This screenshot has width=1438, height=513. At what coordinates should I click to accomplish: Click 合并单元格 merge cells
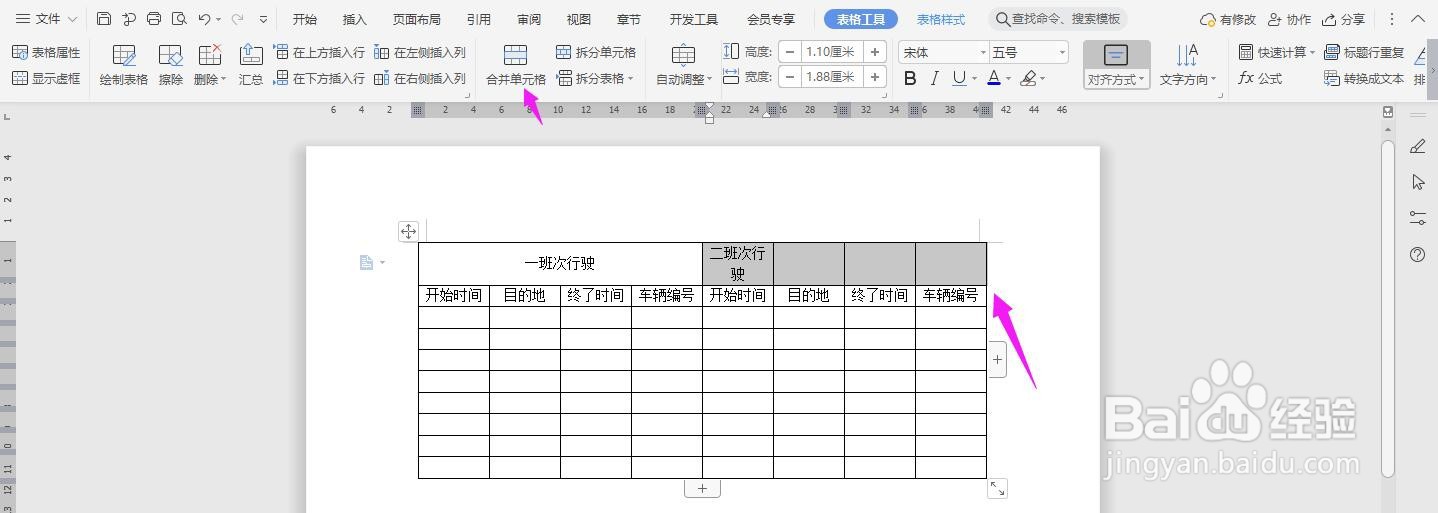(x=516, y=66)
